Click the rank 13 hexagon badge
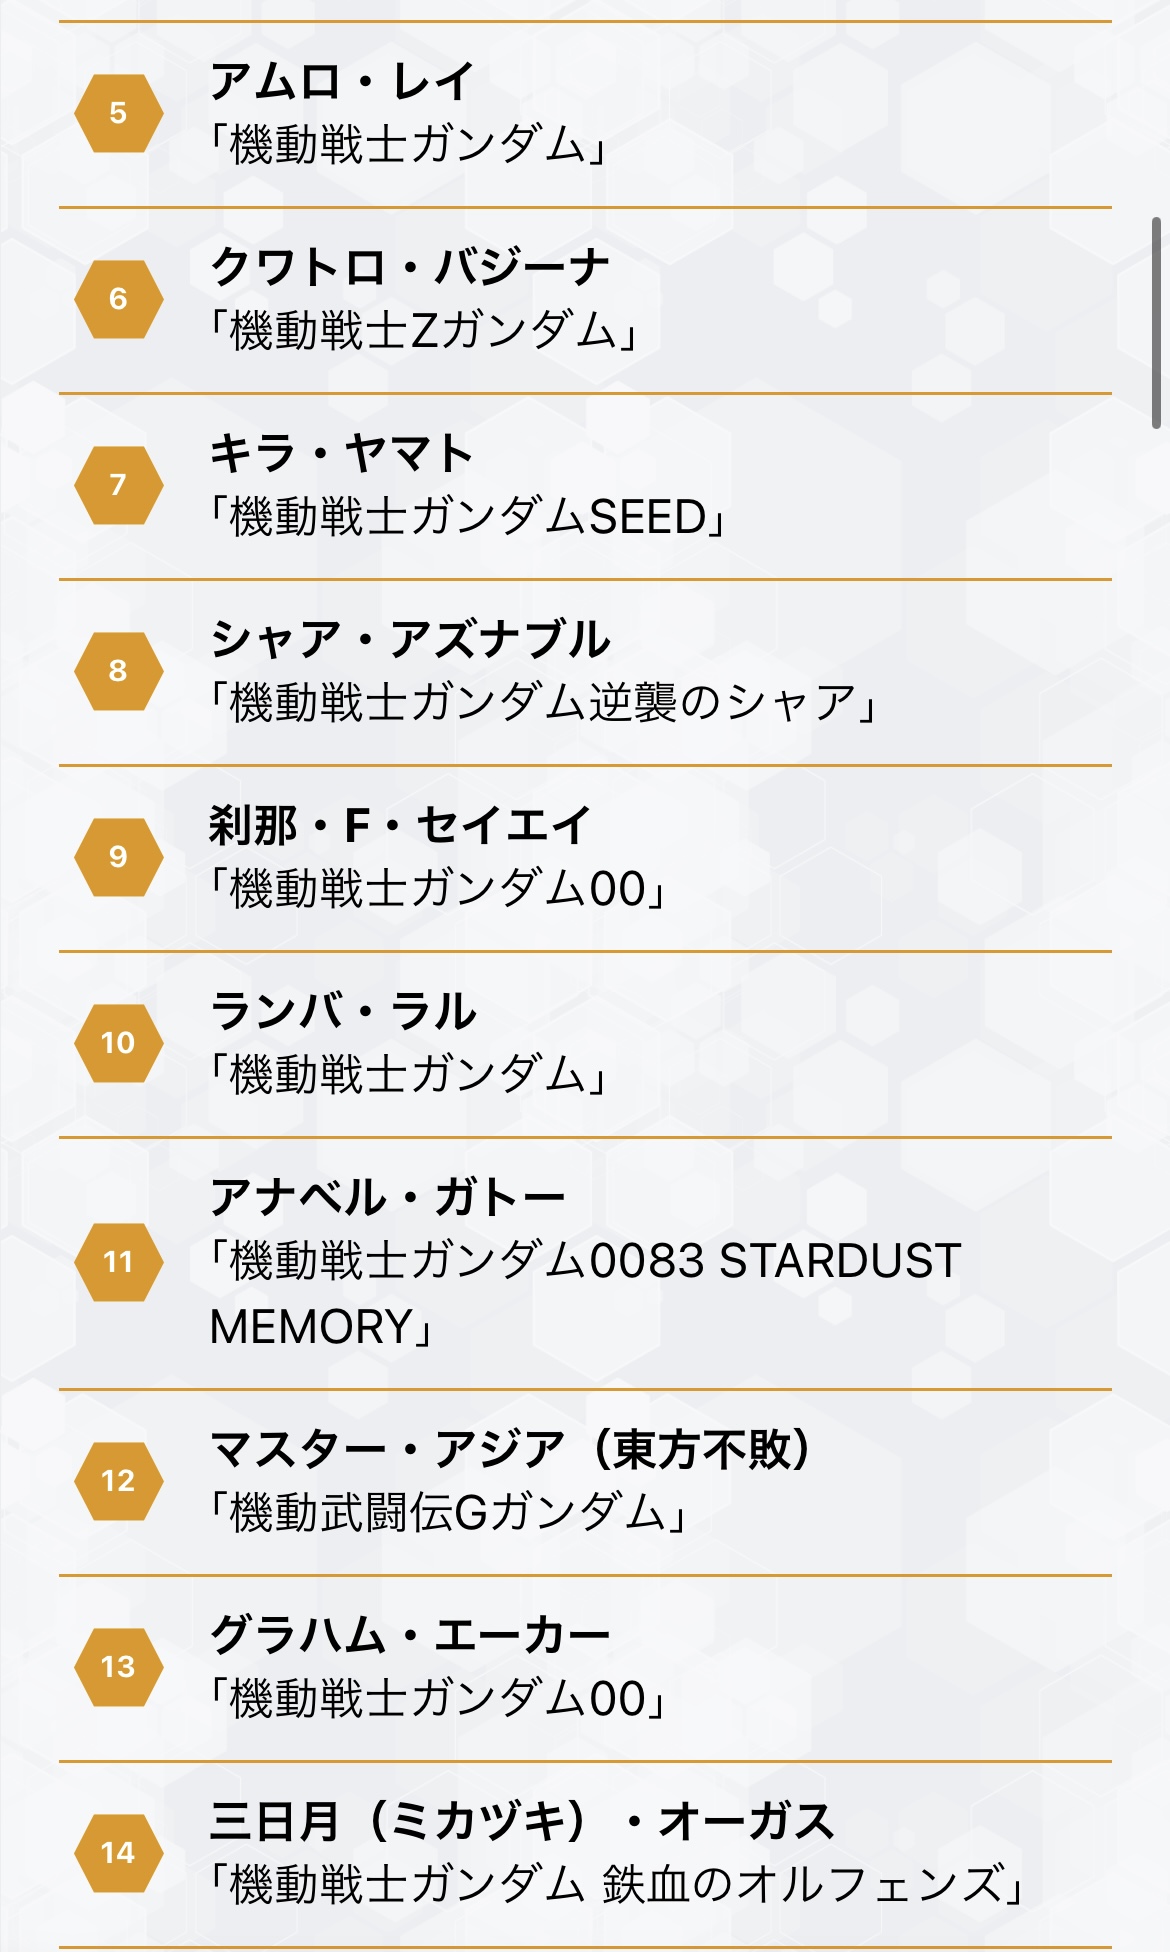This screenshot has width=1170, height=1952. [118, 1667]
